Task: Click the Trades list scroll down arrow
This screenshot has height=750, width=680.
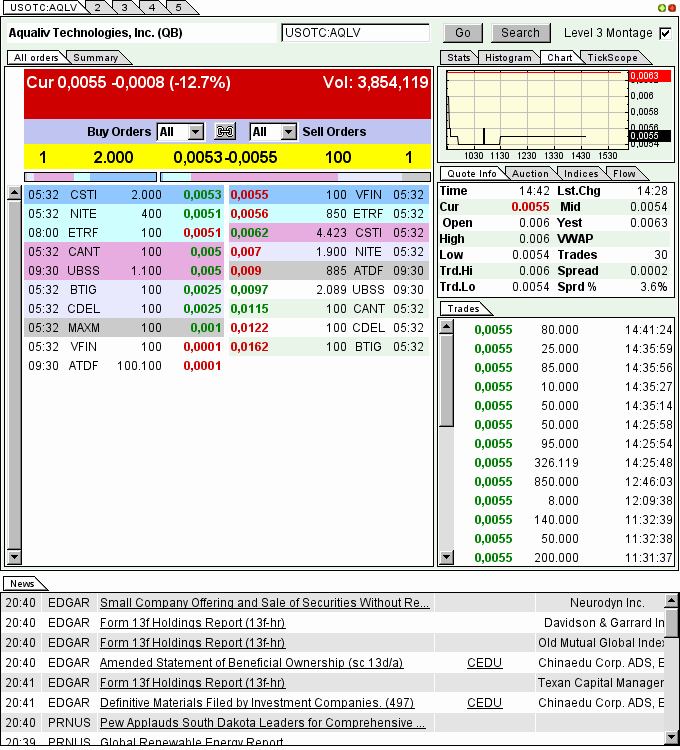Action: (x=447, y=557)
